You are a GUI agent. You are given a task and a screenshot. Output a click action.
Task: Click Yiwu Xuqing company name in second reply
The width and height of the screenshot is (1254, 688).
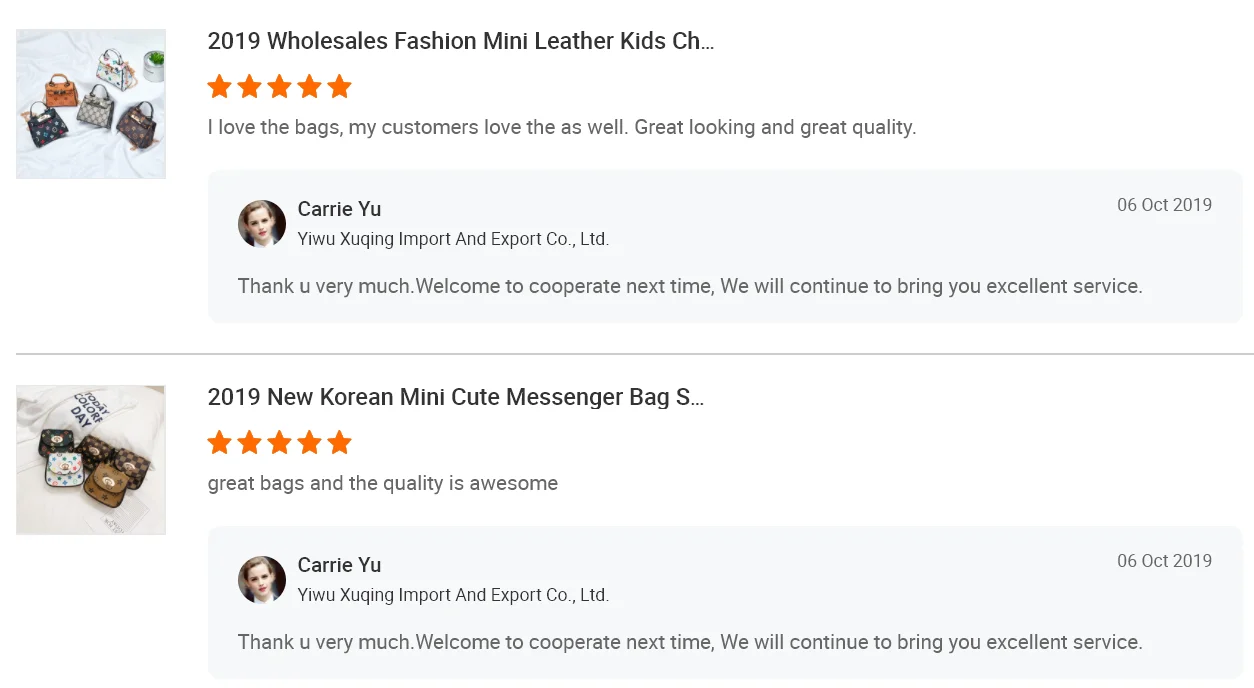[x=453, y=595]
